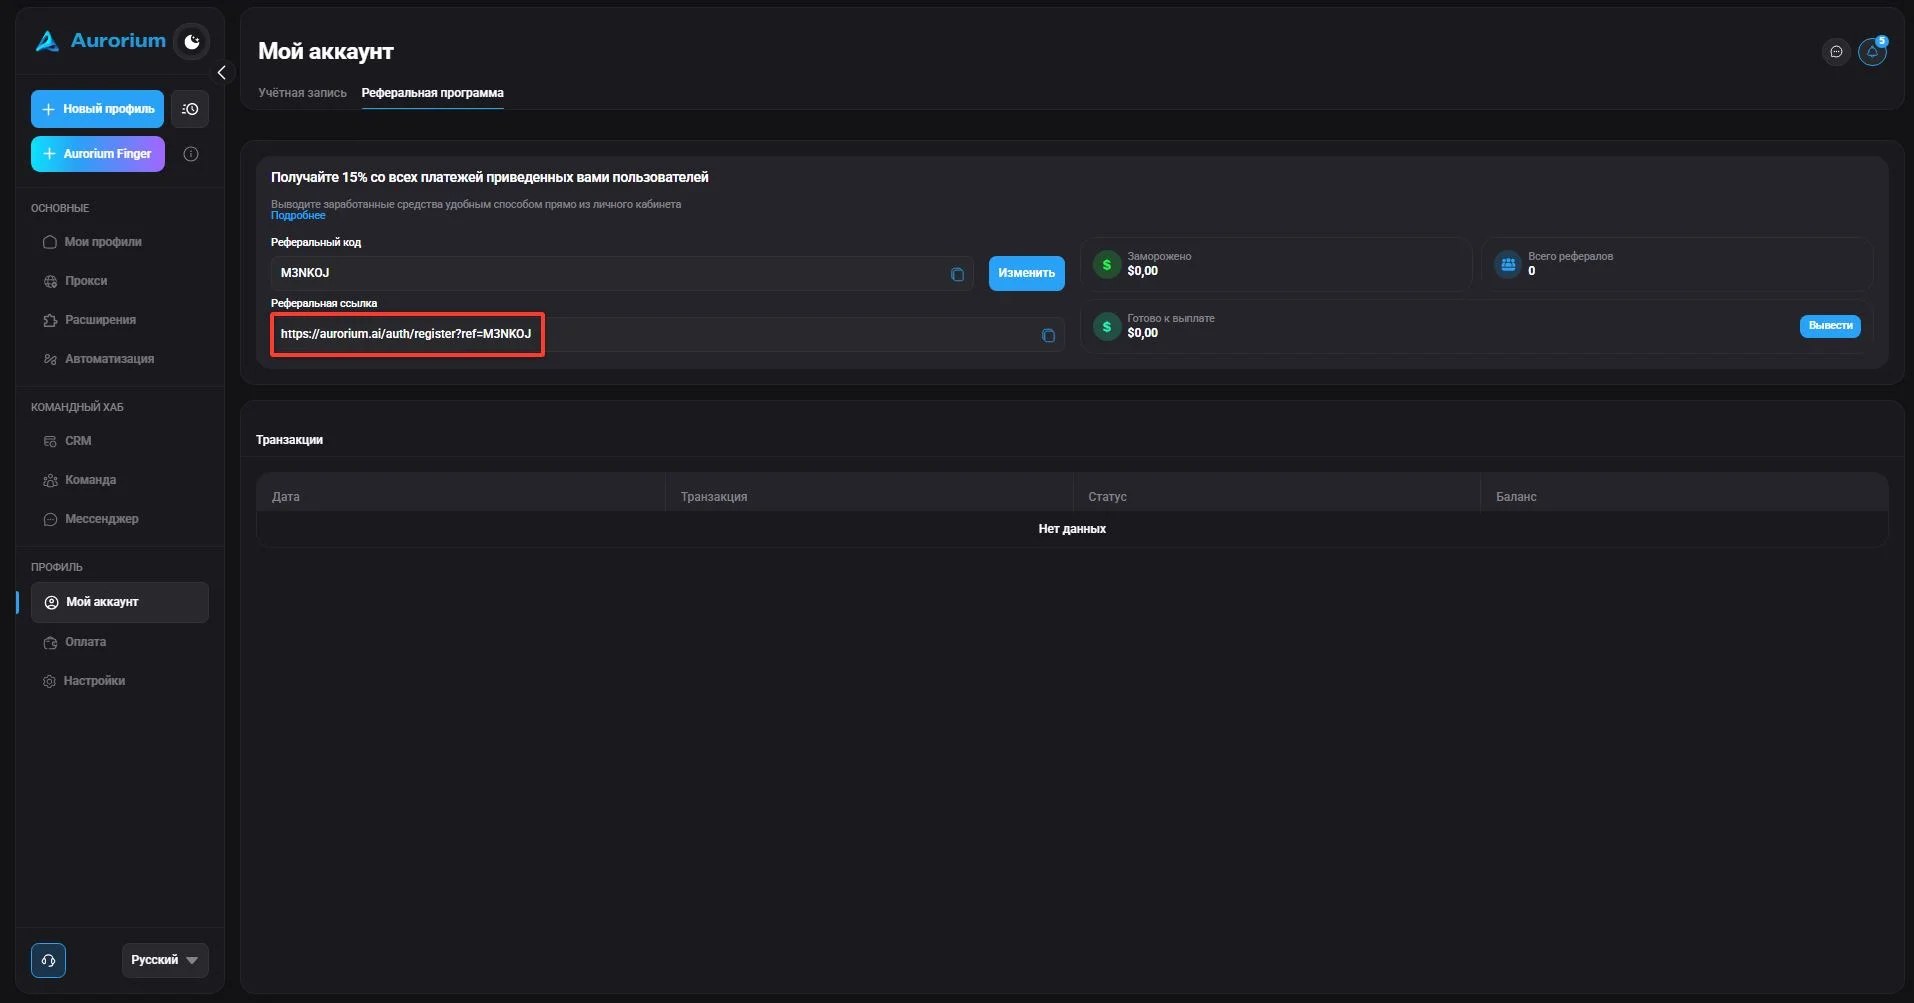
Task: Click the Вывести withdraw button
Action: tap(1830, 326)
